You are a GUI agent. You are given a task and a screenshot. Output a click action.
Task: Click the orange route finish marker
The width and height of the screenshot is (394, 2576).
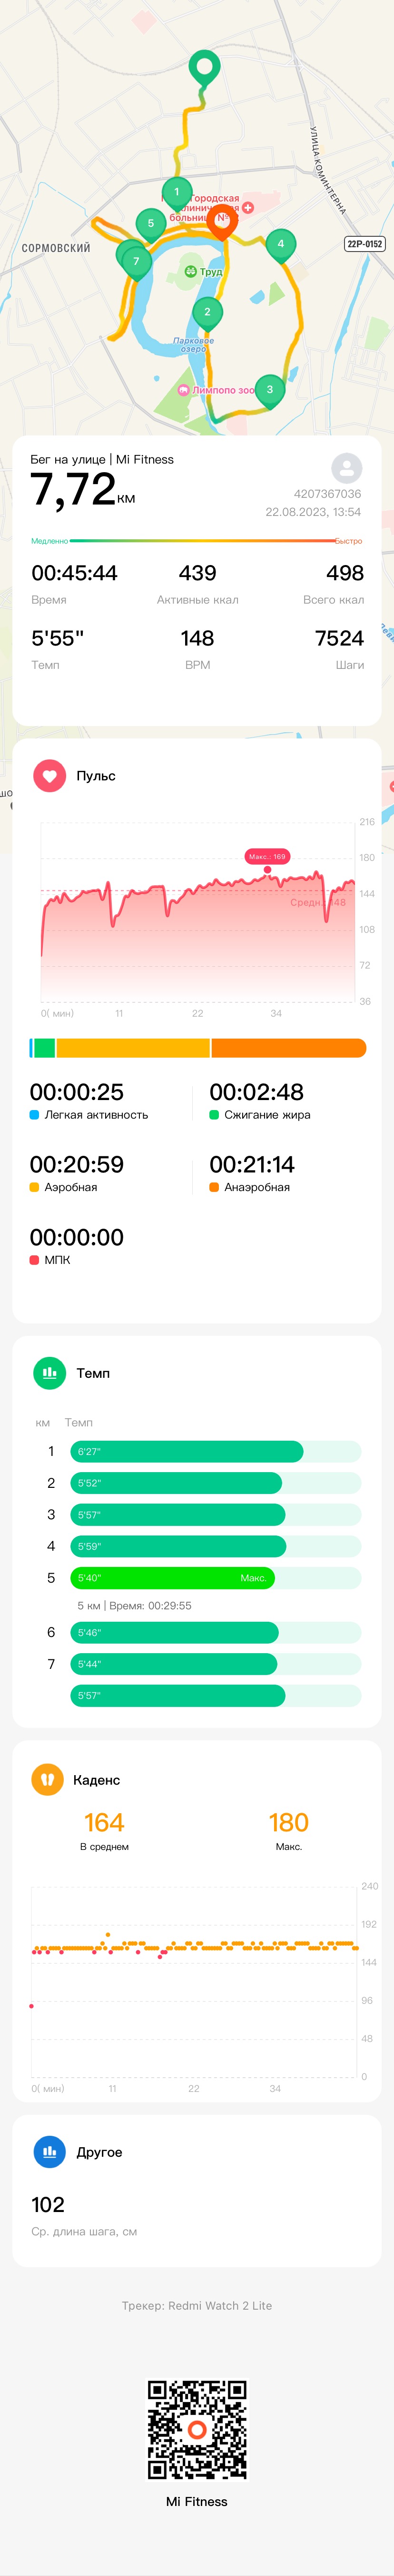[222, 221]
